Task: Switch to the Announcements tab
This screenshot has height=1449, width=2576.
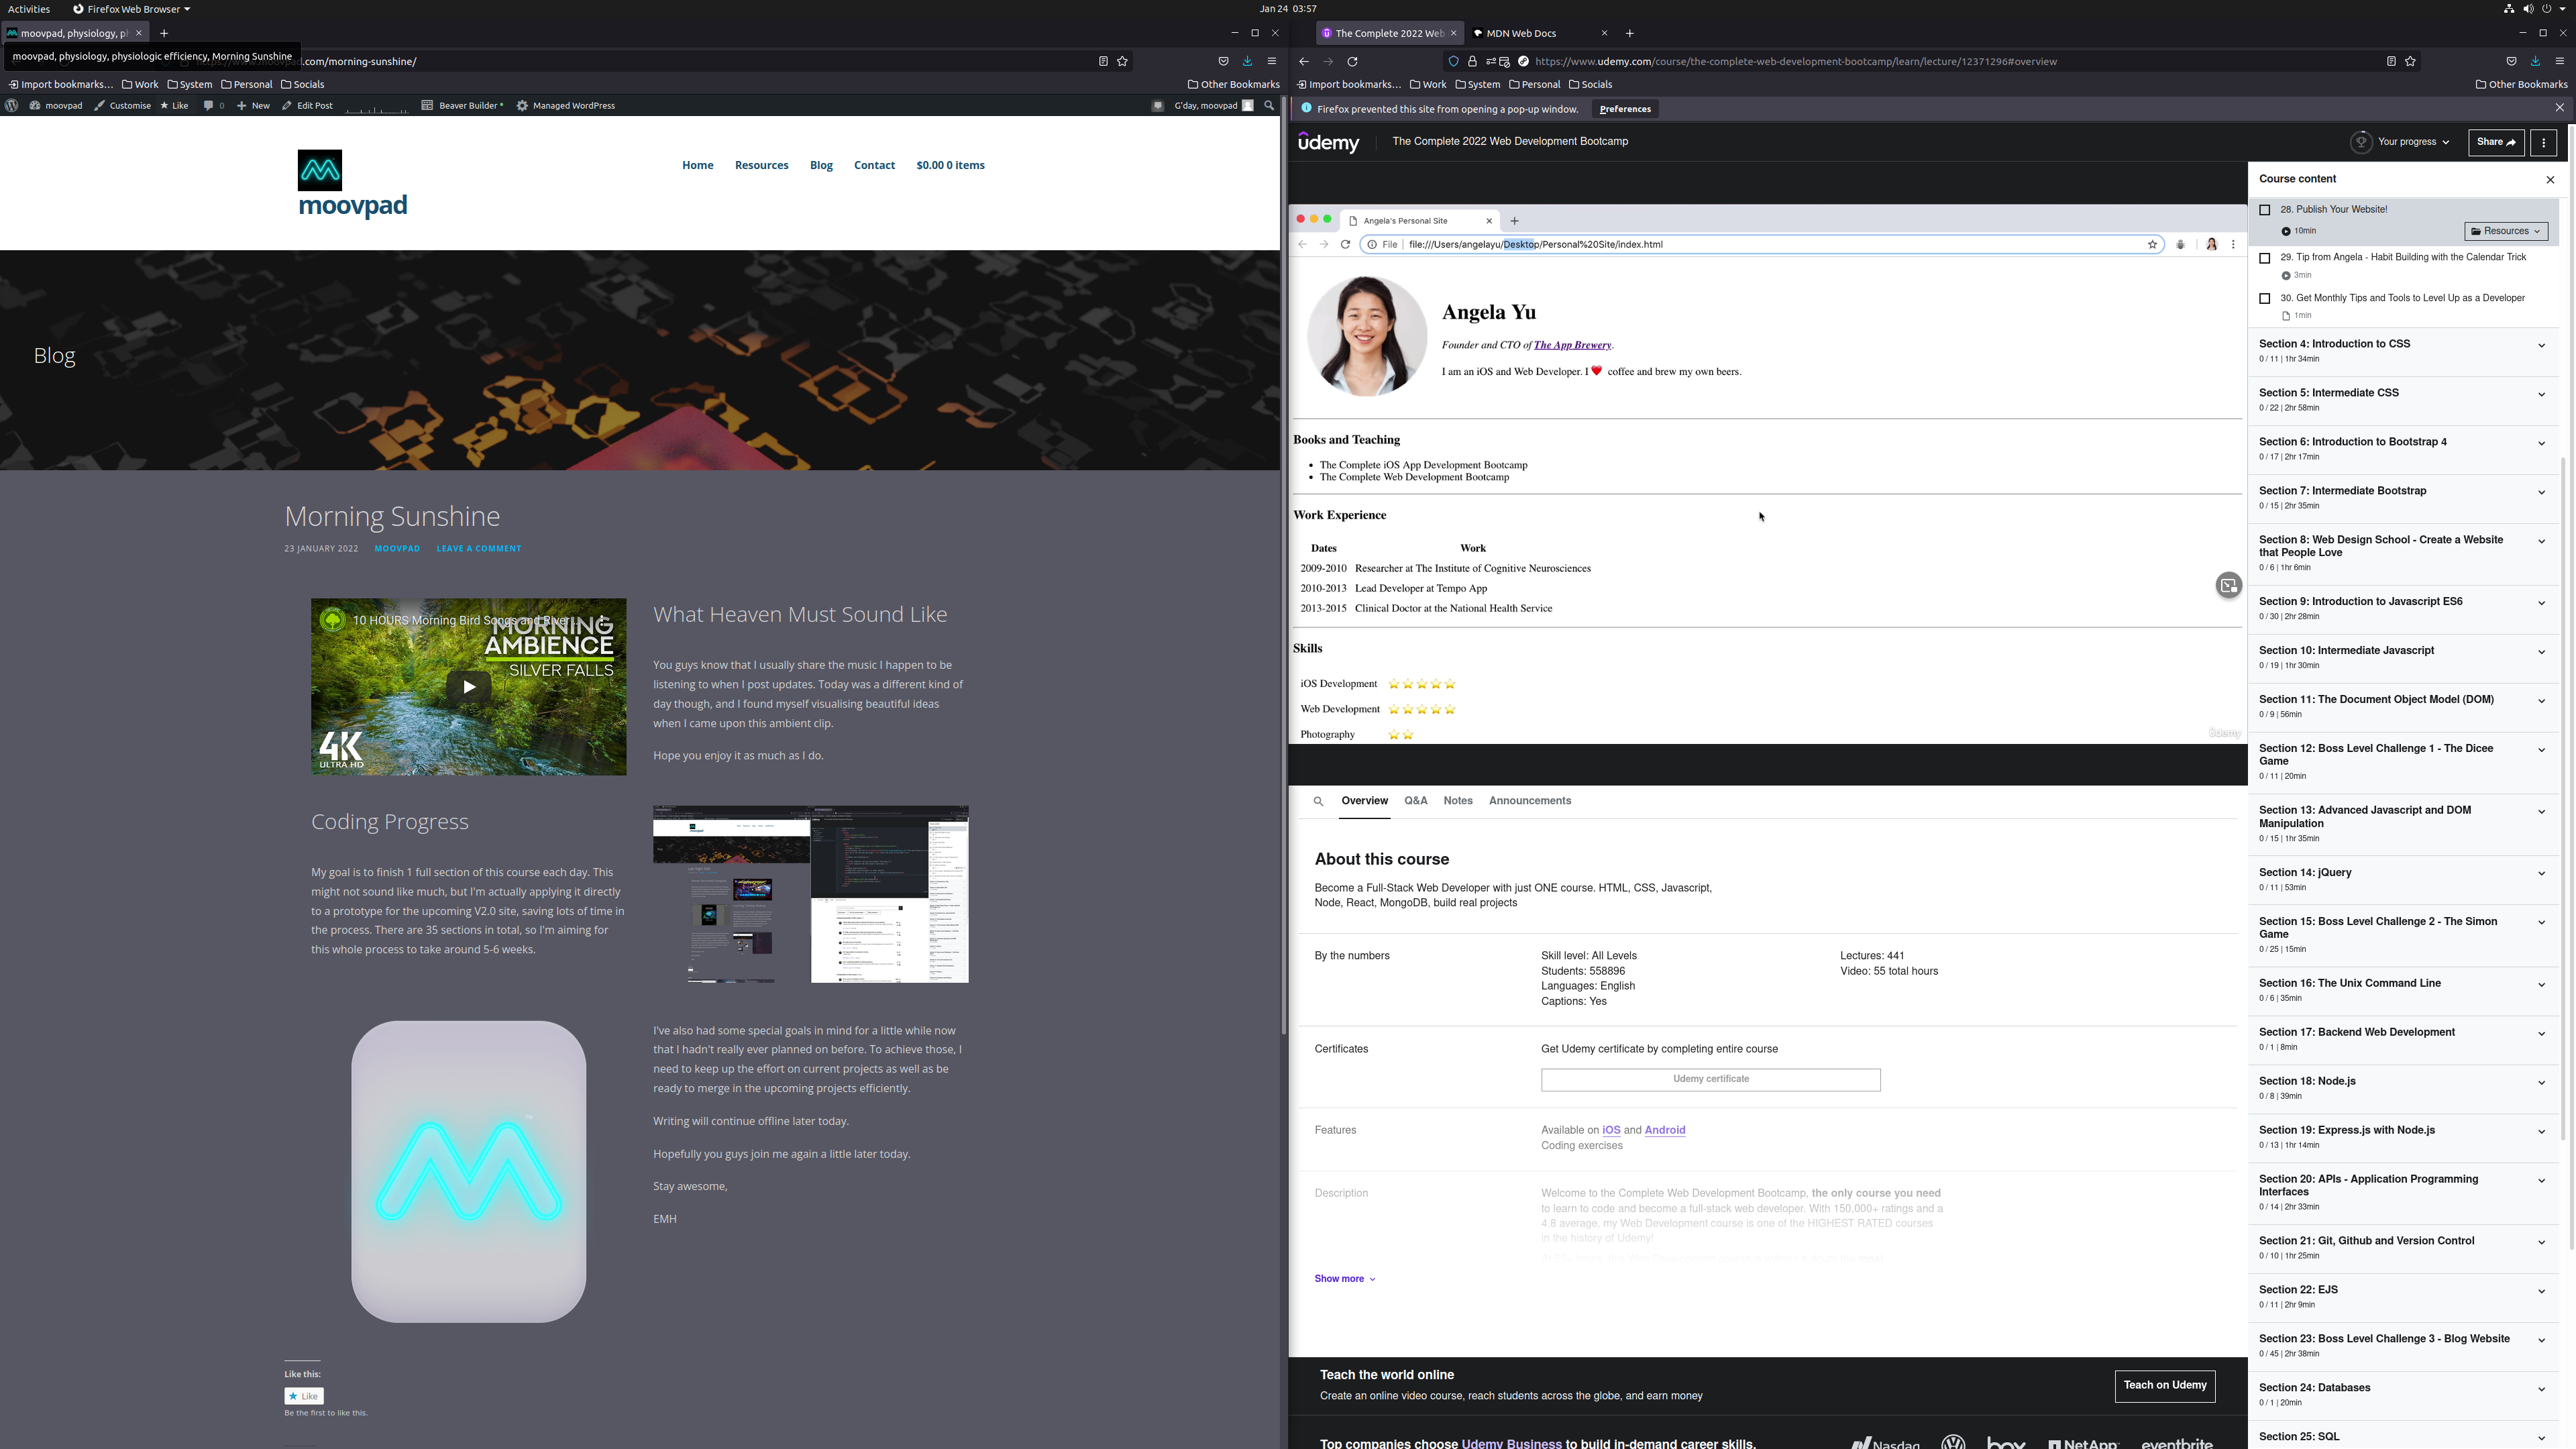Action: [x=1529, y=801]
